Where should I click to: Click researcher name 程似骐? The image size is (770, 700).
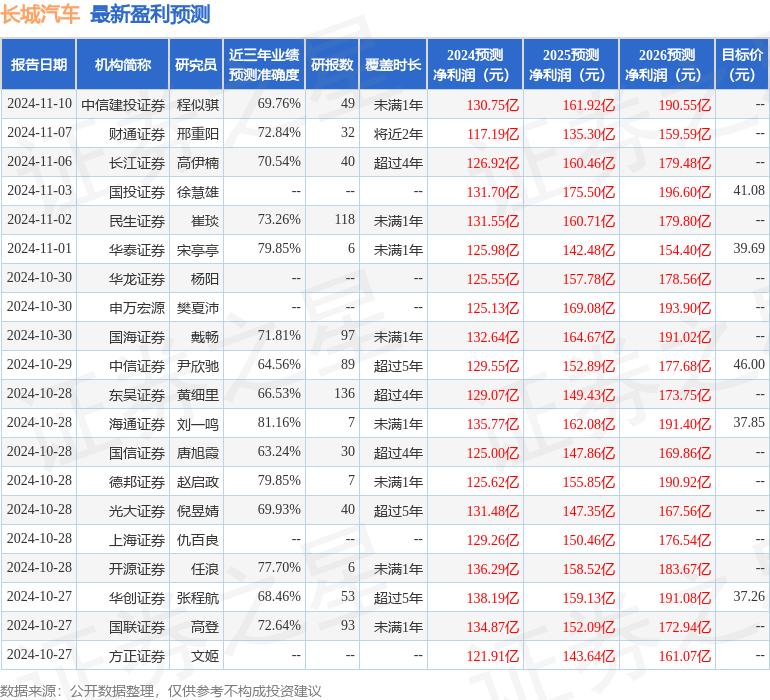point(197,105)
